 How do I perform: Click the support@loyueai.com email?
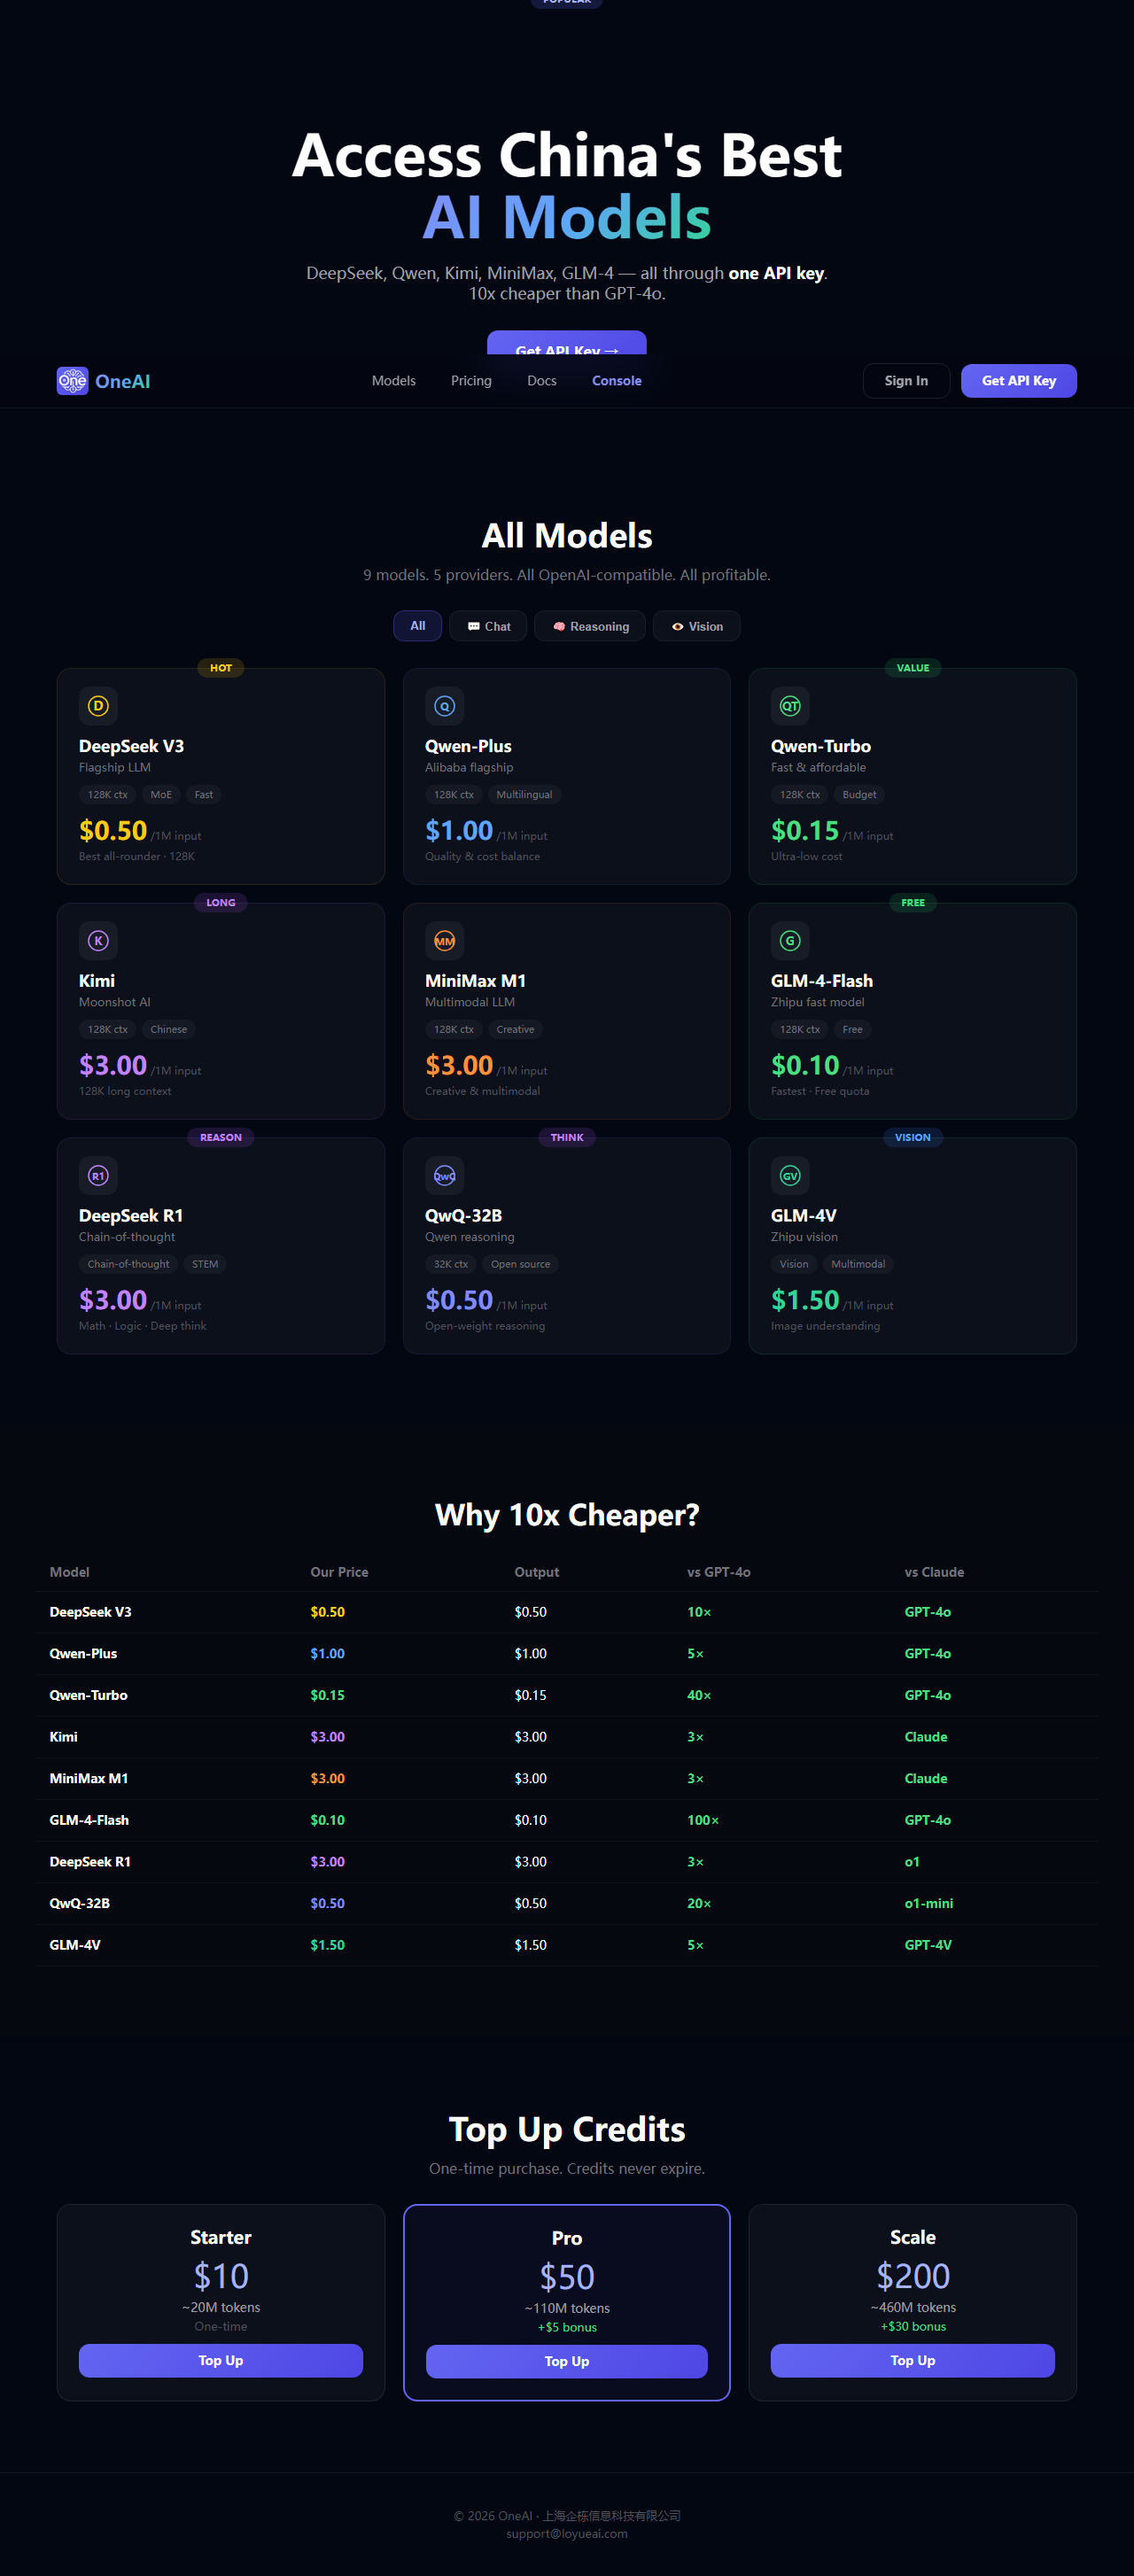[567, 2534]
